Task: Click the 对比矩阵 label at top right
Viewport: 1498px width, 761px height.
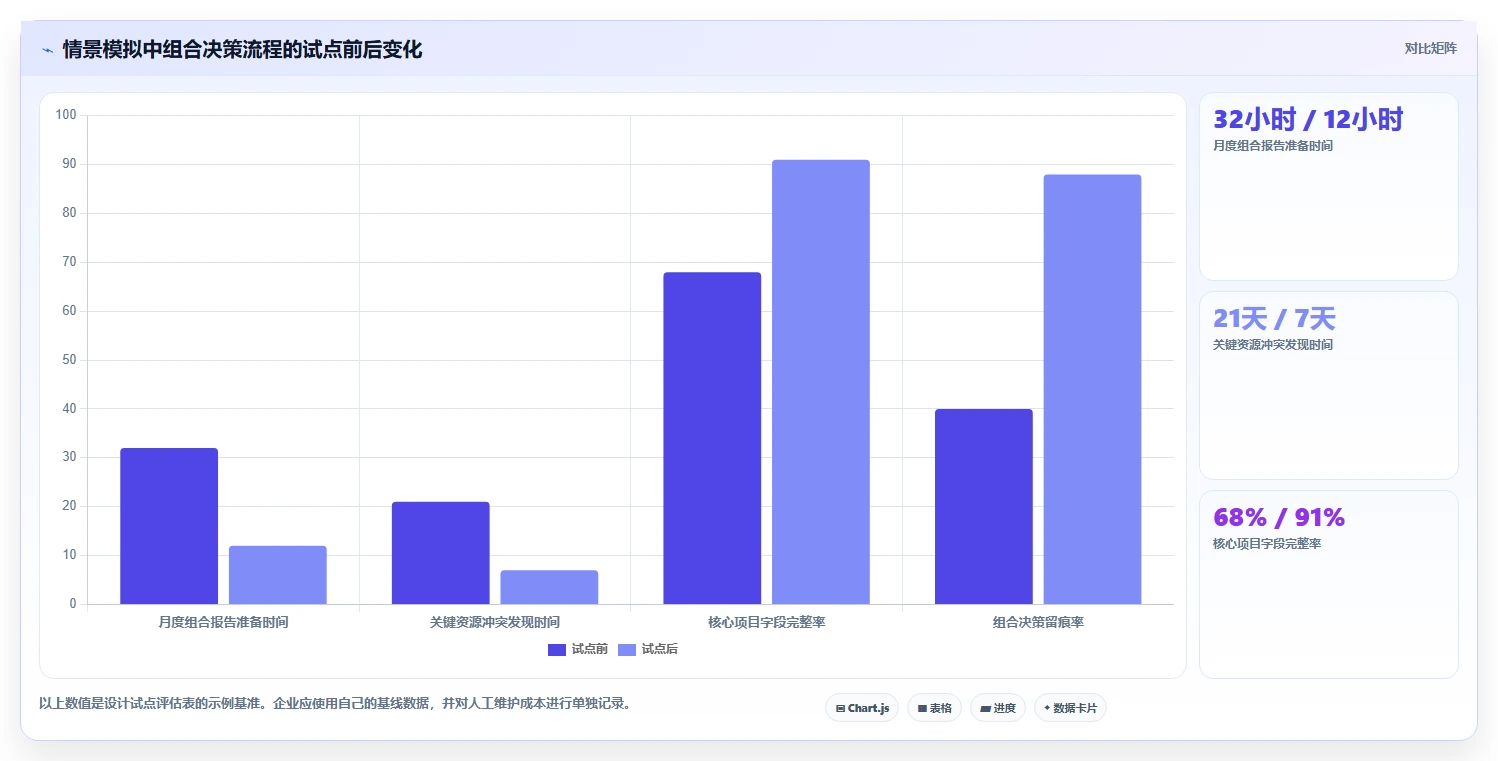Action: pos(1431,48)
